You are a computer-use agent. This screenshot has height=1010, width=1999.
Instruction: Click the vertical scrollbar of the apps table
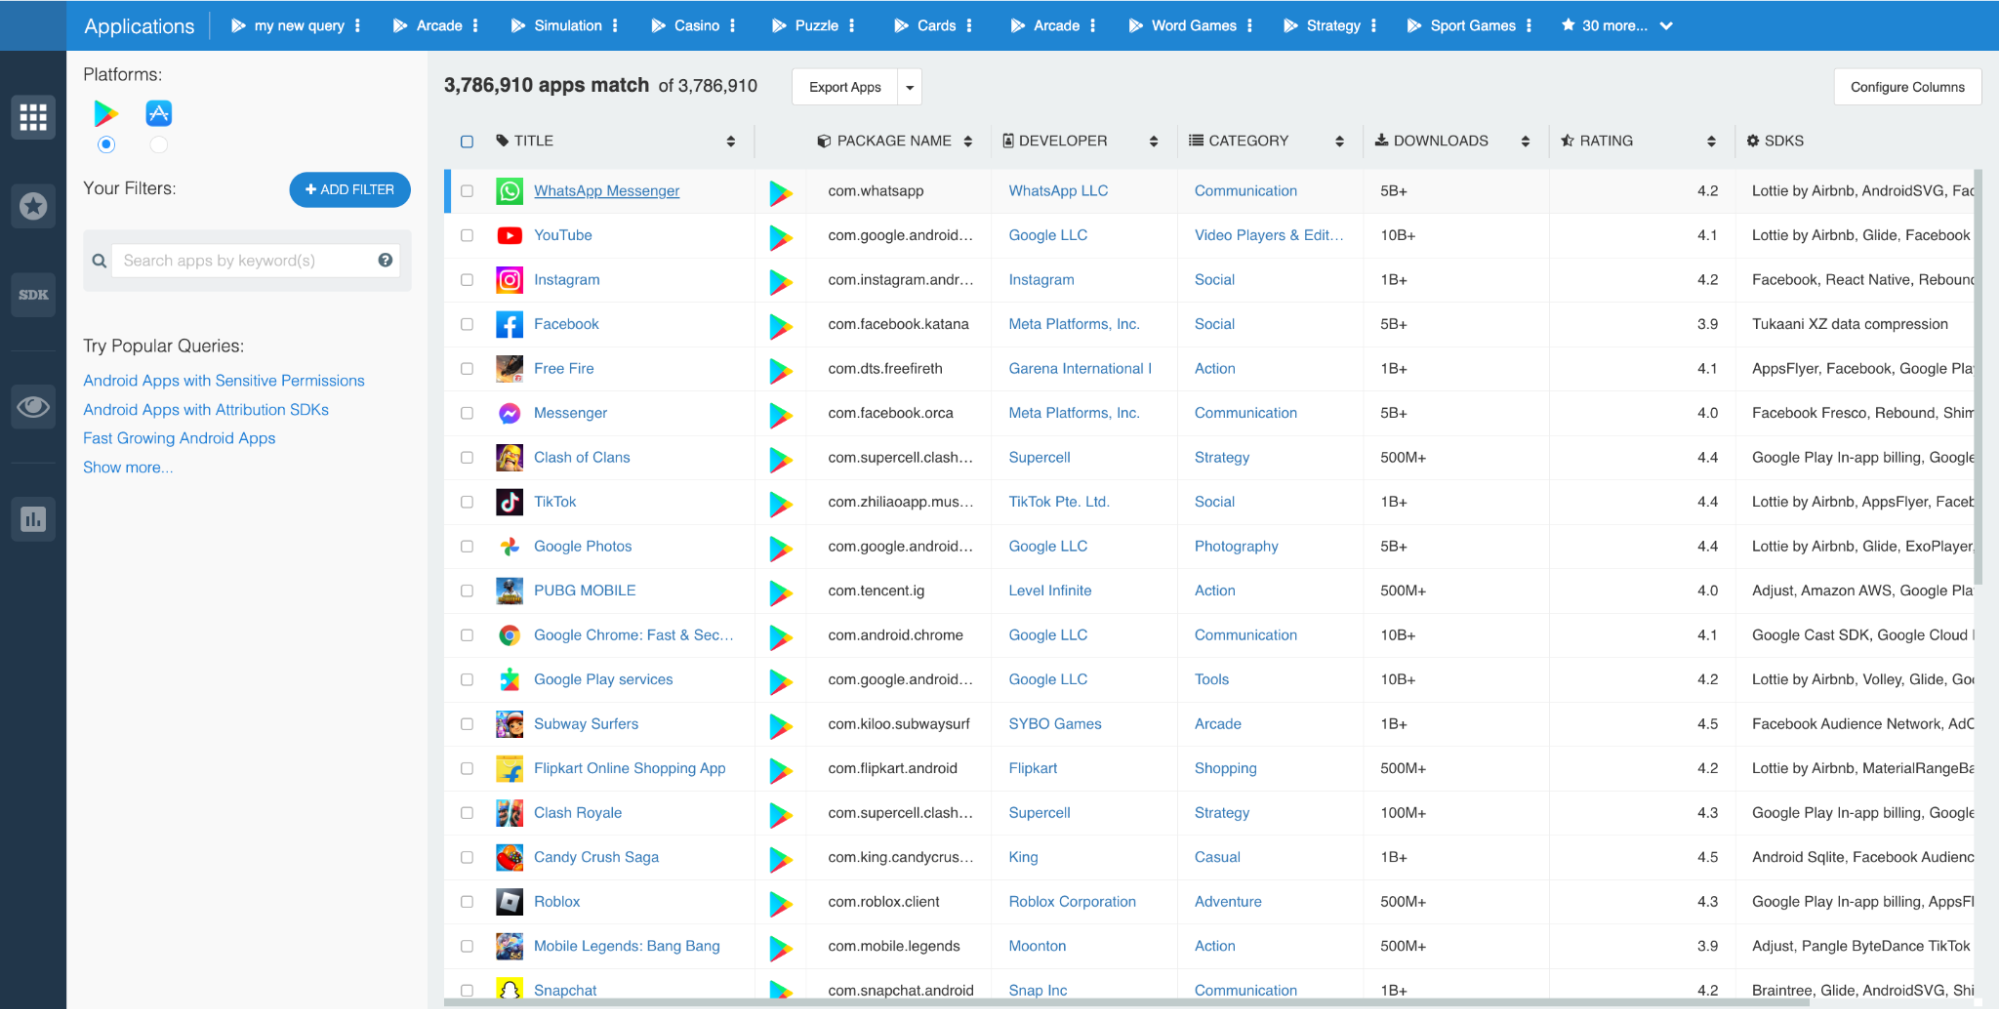pos(1979,377)
